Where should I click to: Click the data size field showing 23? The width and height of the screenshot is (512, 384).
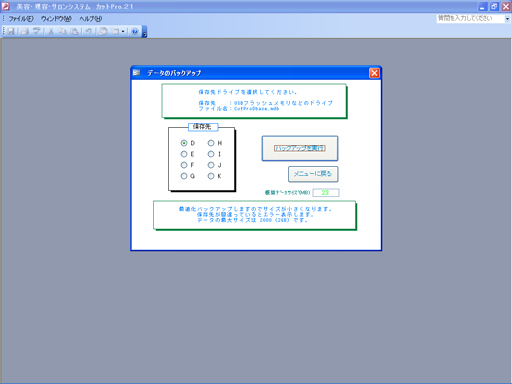click(326, 193)
